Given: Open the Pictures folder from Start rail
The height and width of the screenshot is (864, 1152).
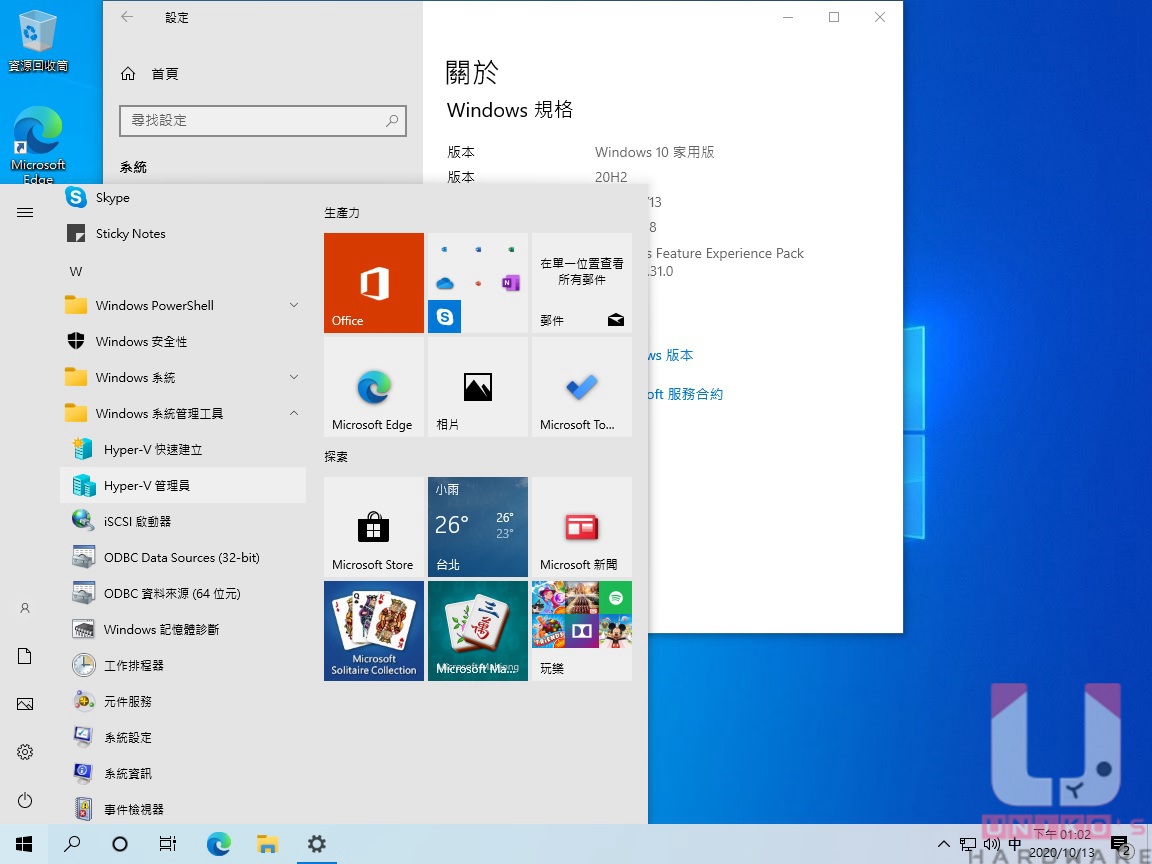Looking at the screenshot, I should (x=25, y=704).
